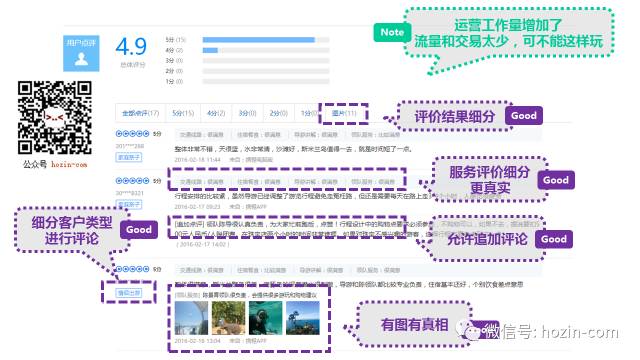Click the 情侣出游 customer type tag
The image size is (640, 360).
coord(129,293)
